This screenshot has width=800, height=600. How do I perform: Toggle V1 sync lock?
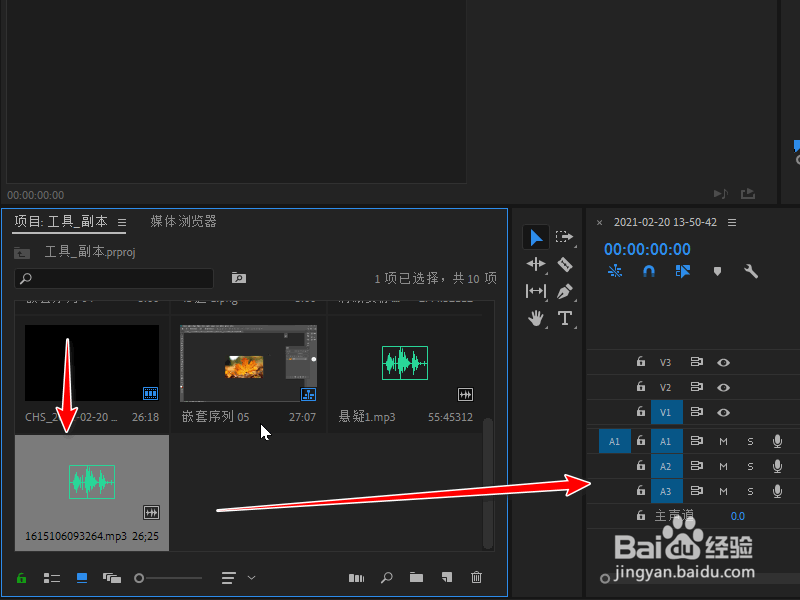[696, 411]
